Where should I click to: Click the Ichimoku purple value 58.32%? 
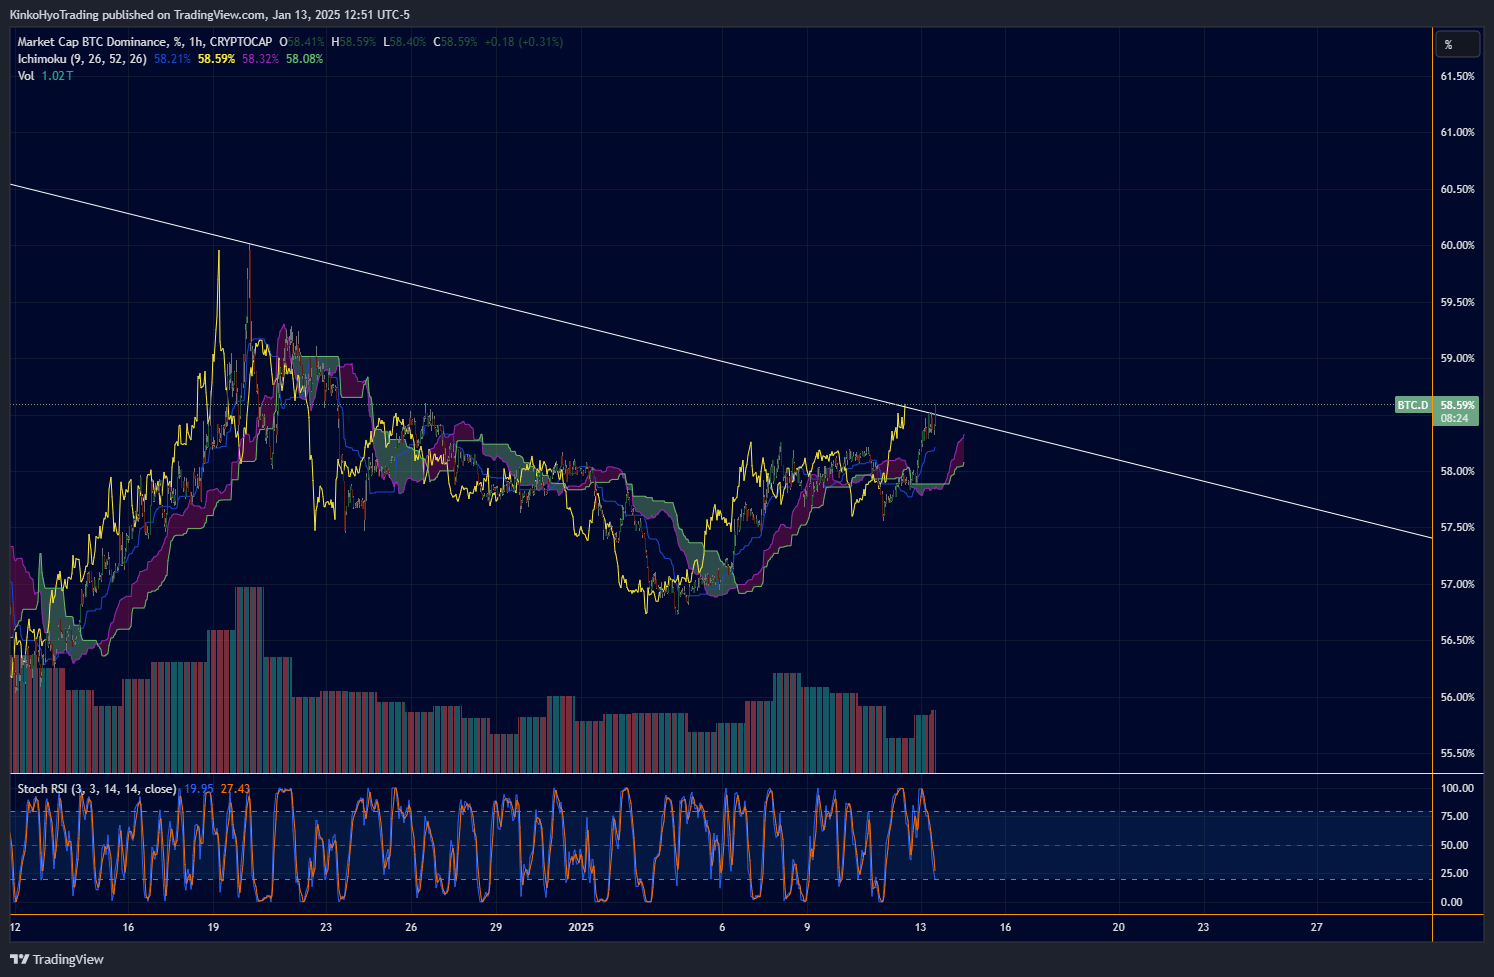click(x=261, y=59)
